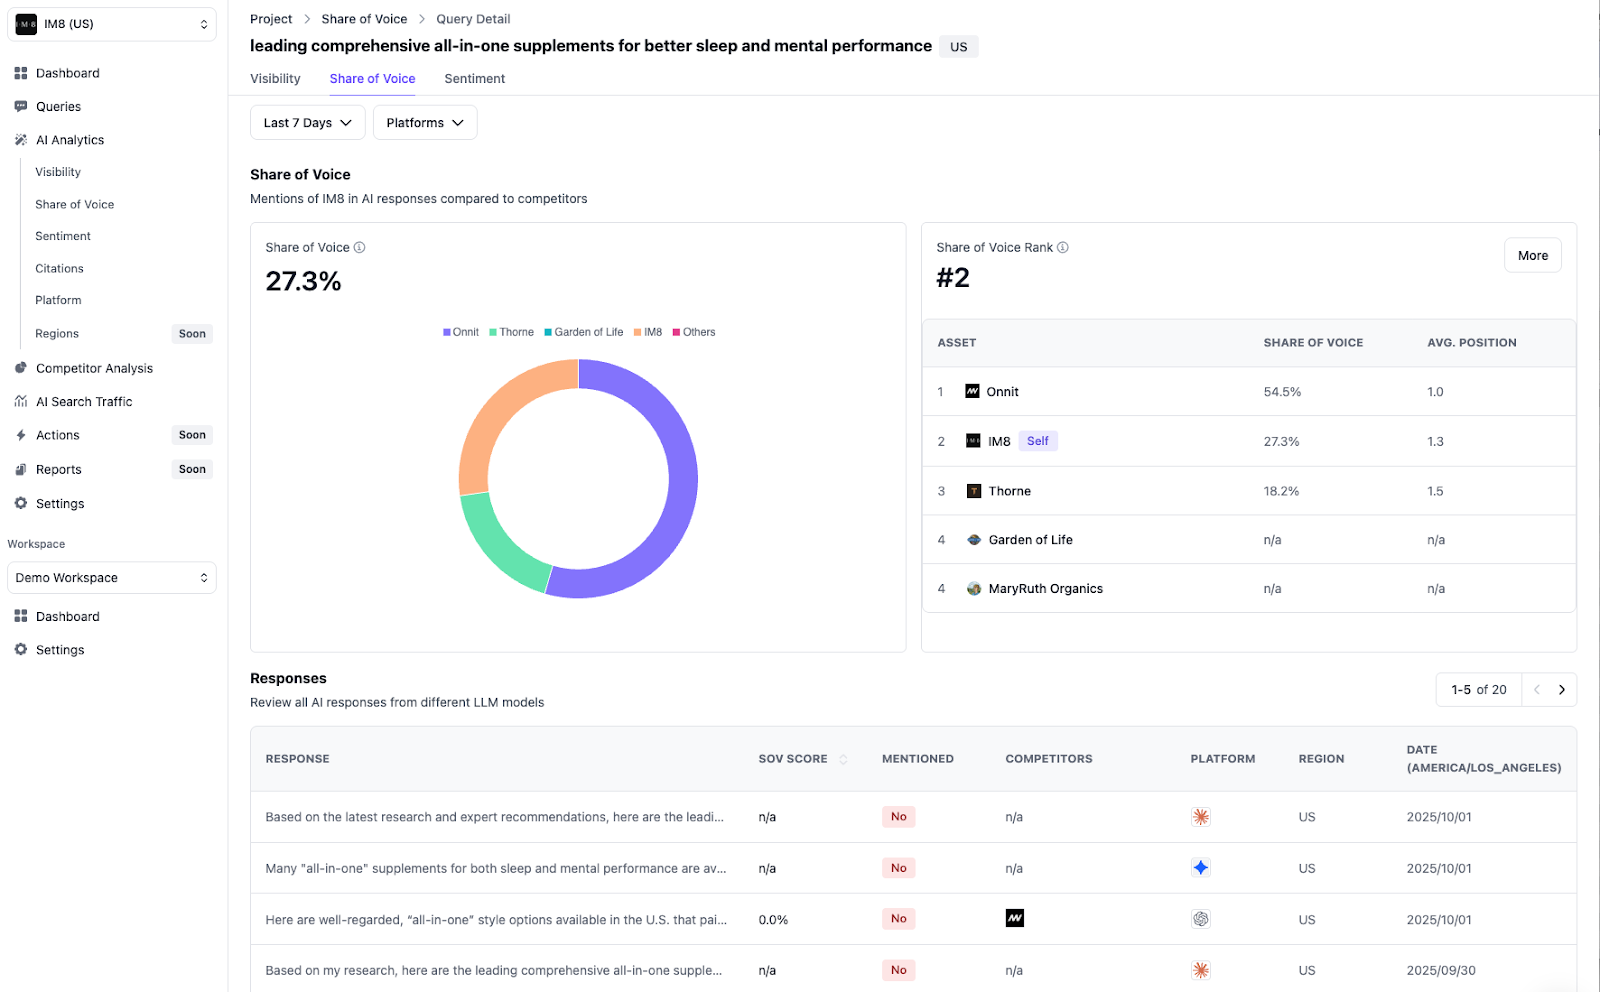Viewport: 1600px width, 992px height.
Task: Open the Visibility tab
Action: click(275, 78)
